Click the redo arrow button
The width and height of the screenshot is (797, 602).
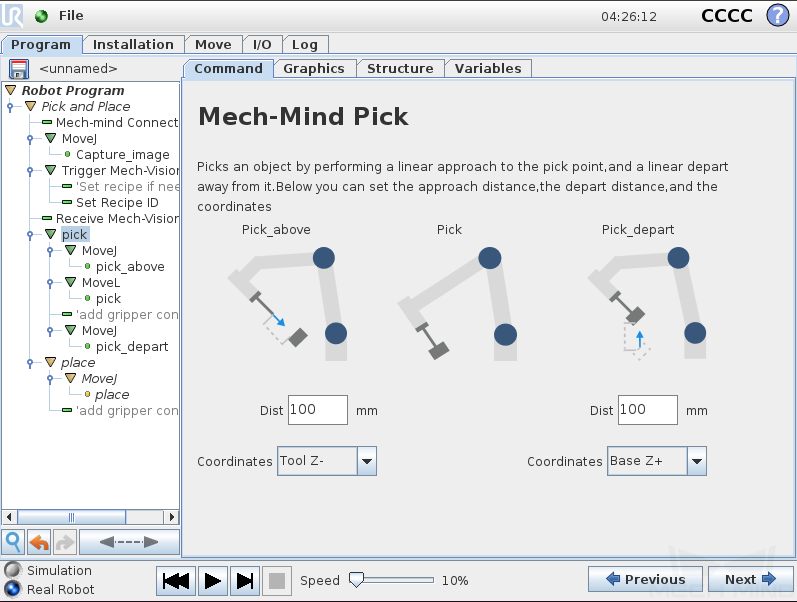[65, 542]
